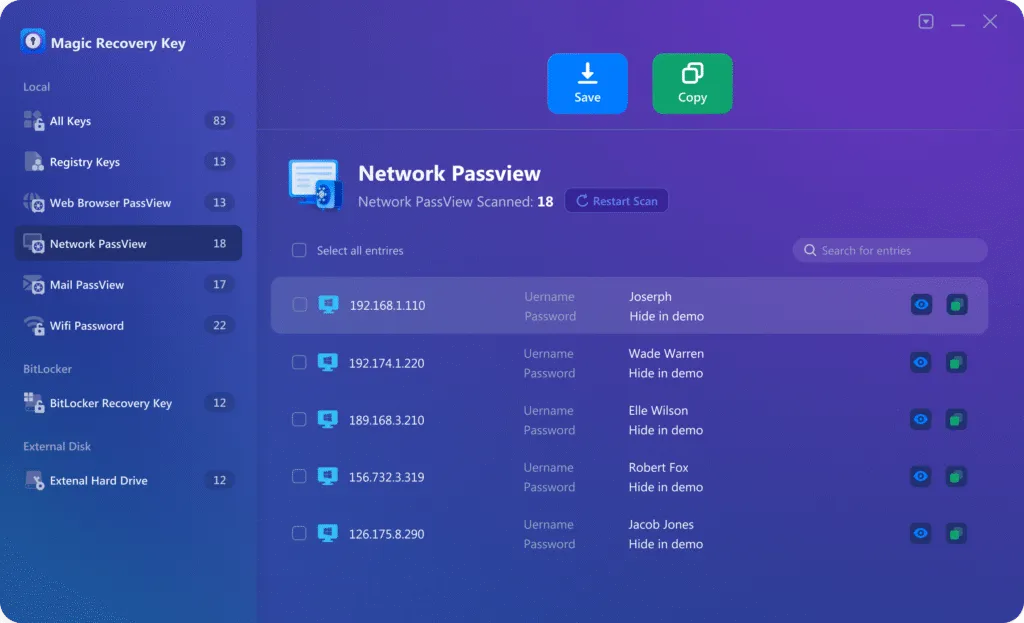The width and height of the screenshot is (1024, 623).
Task: Click the computer icon beside 192.174.1.220
Action: pyautogui.click(x=328, y=362)
